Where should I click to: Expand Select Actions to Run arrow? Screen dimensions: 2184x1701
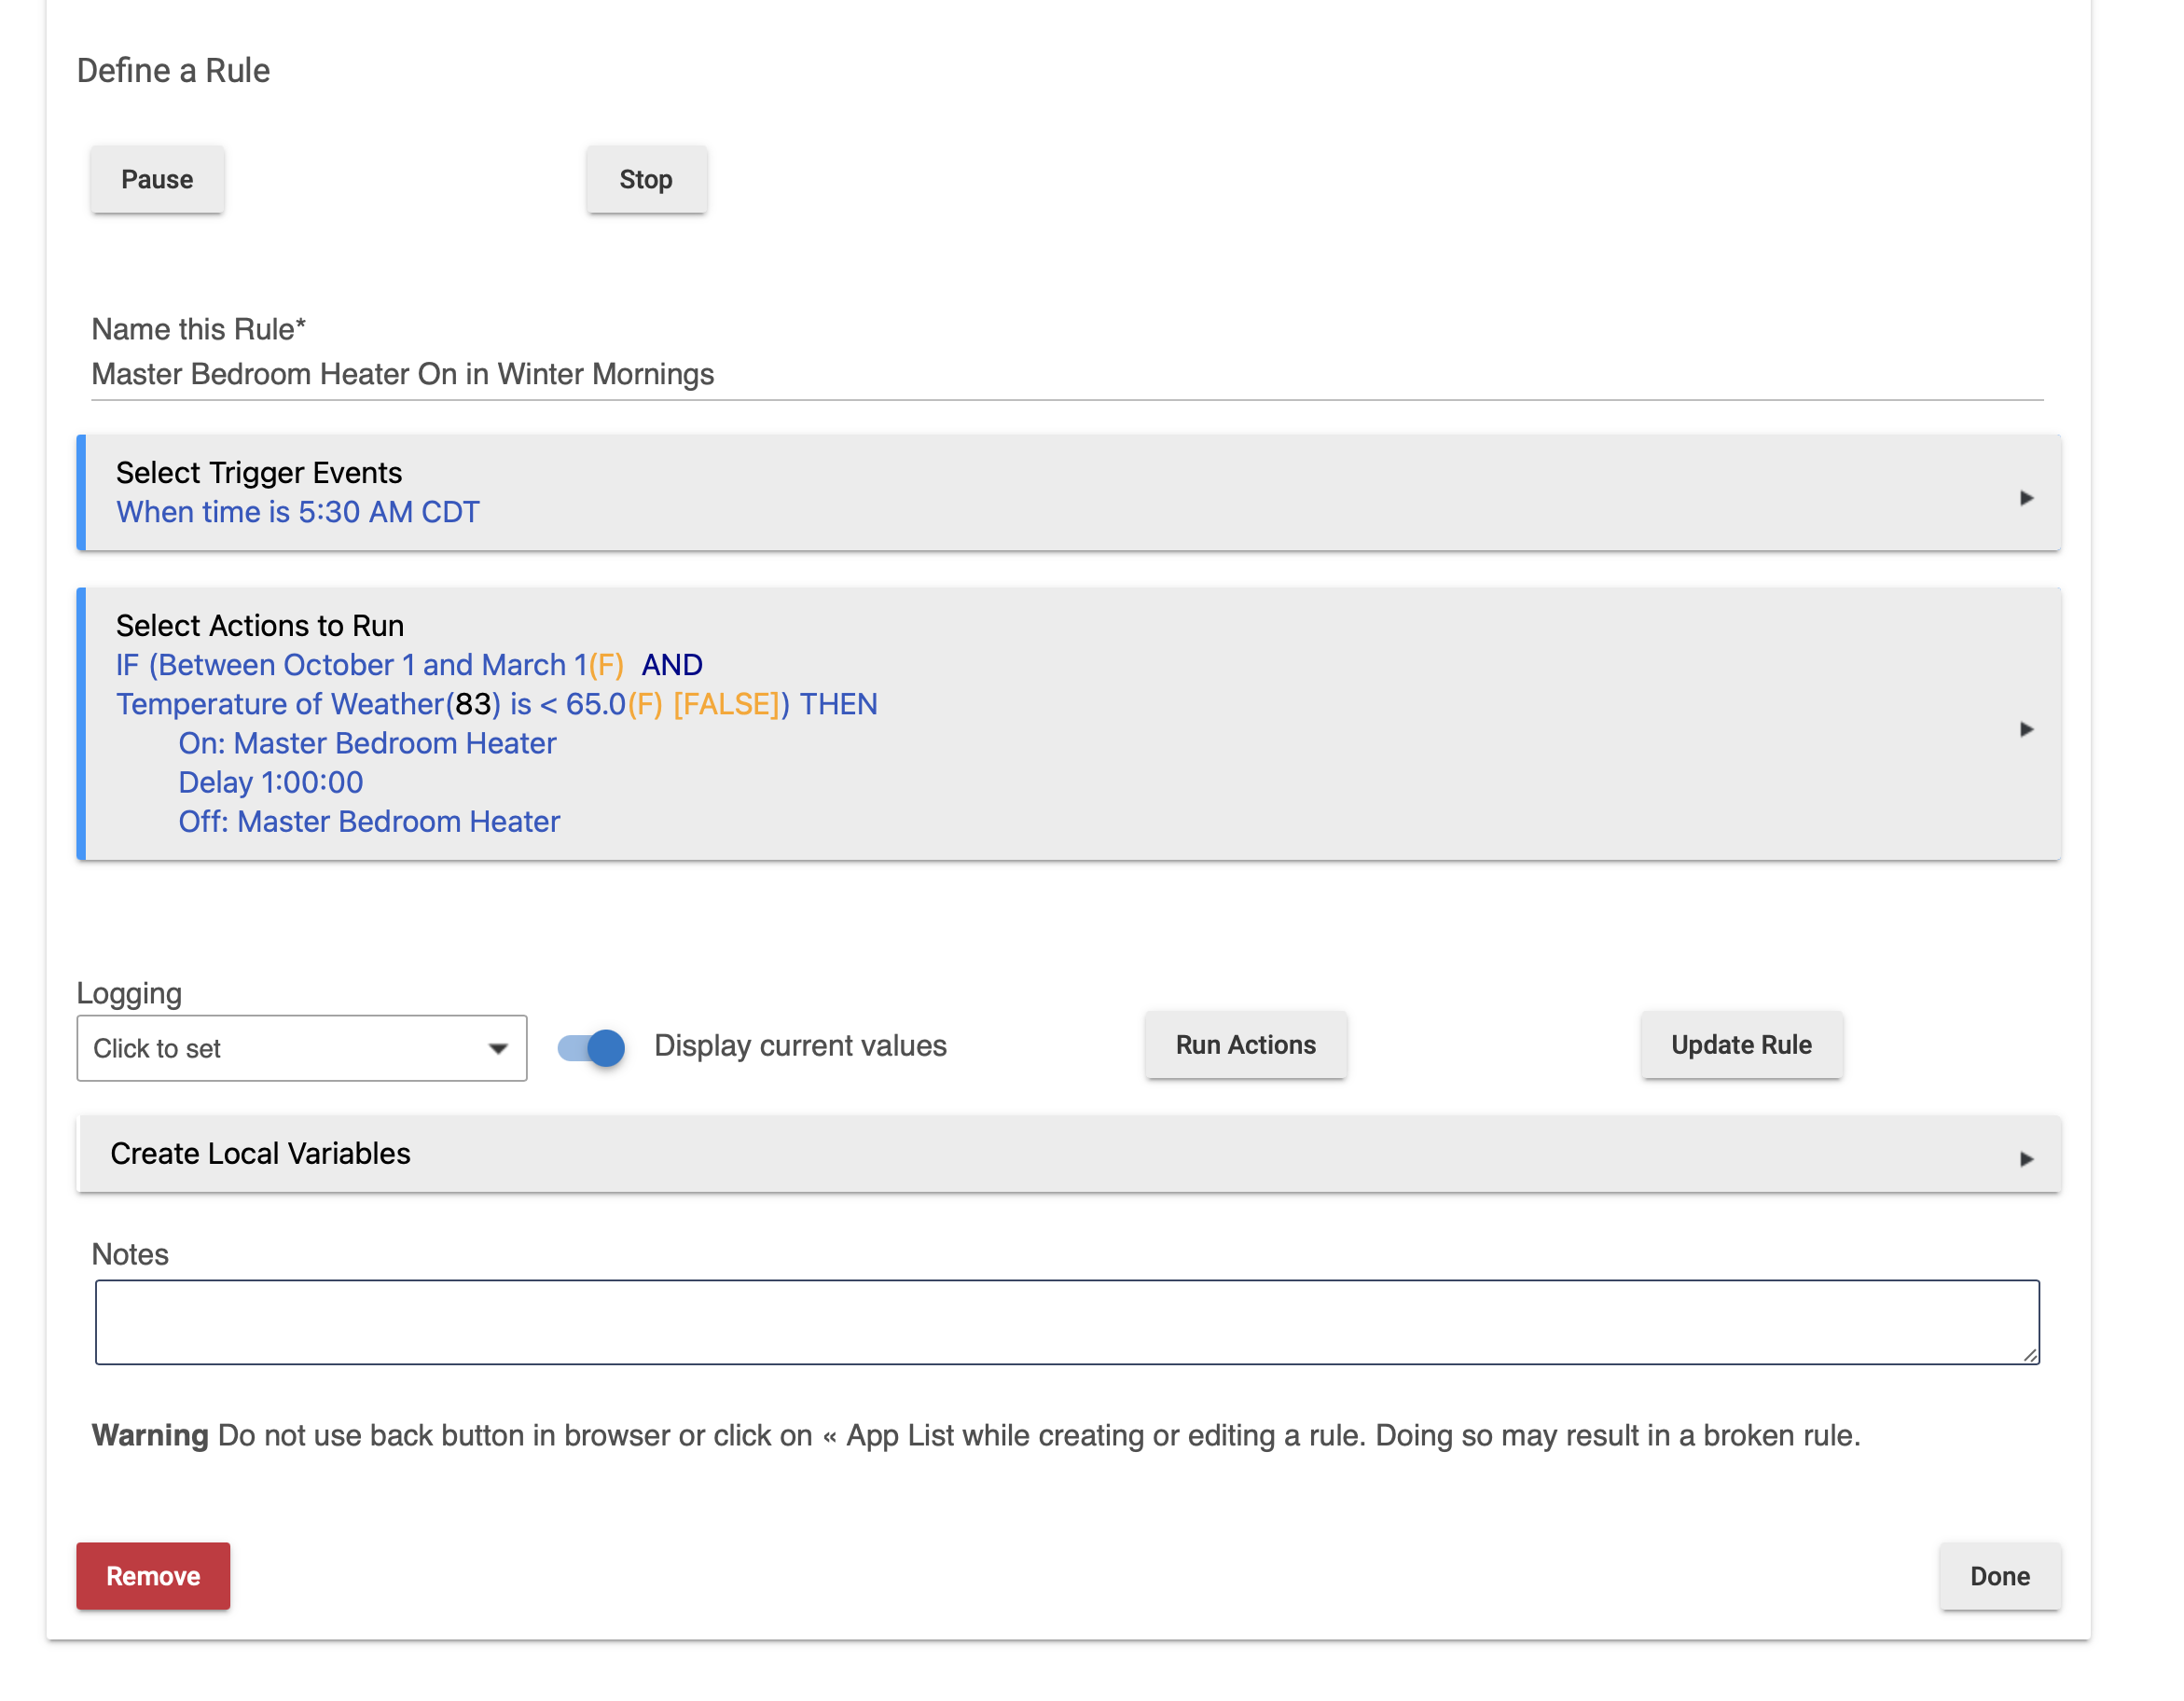pos(2026,729)
